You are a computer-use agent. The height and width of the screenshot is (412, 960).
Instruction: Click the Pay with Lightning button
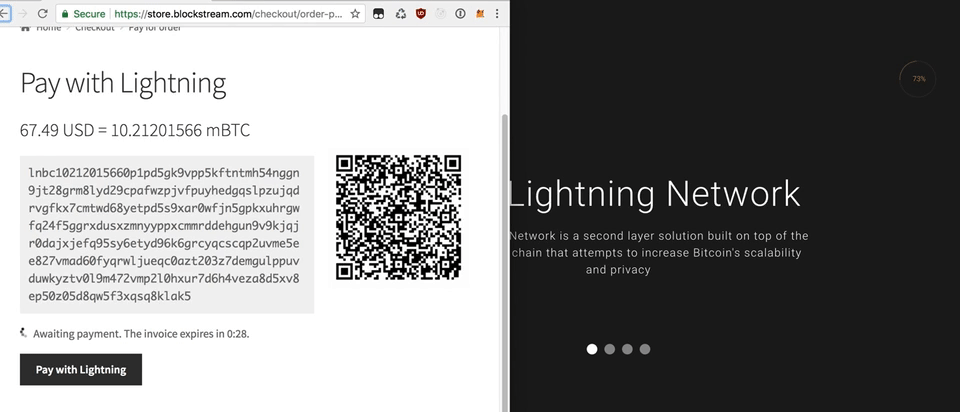81,369
